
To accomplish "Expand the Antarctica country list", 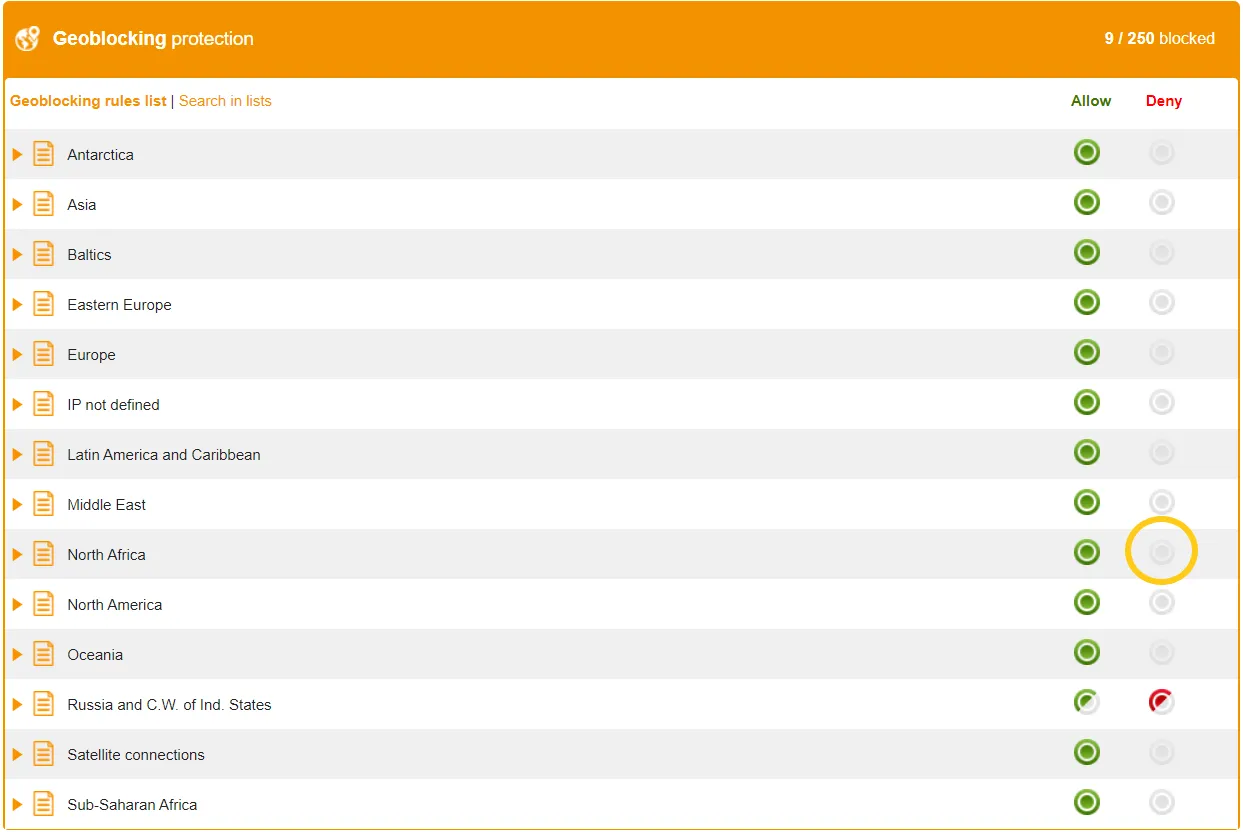I will tap(17, 154).
